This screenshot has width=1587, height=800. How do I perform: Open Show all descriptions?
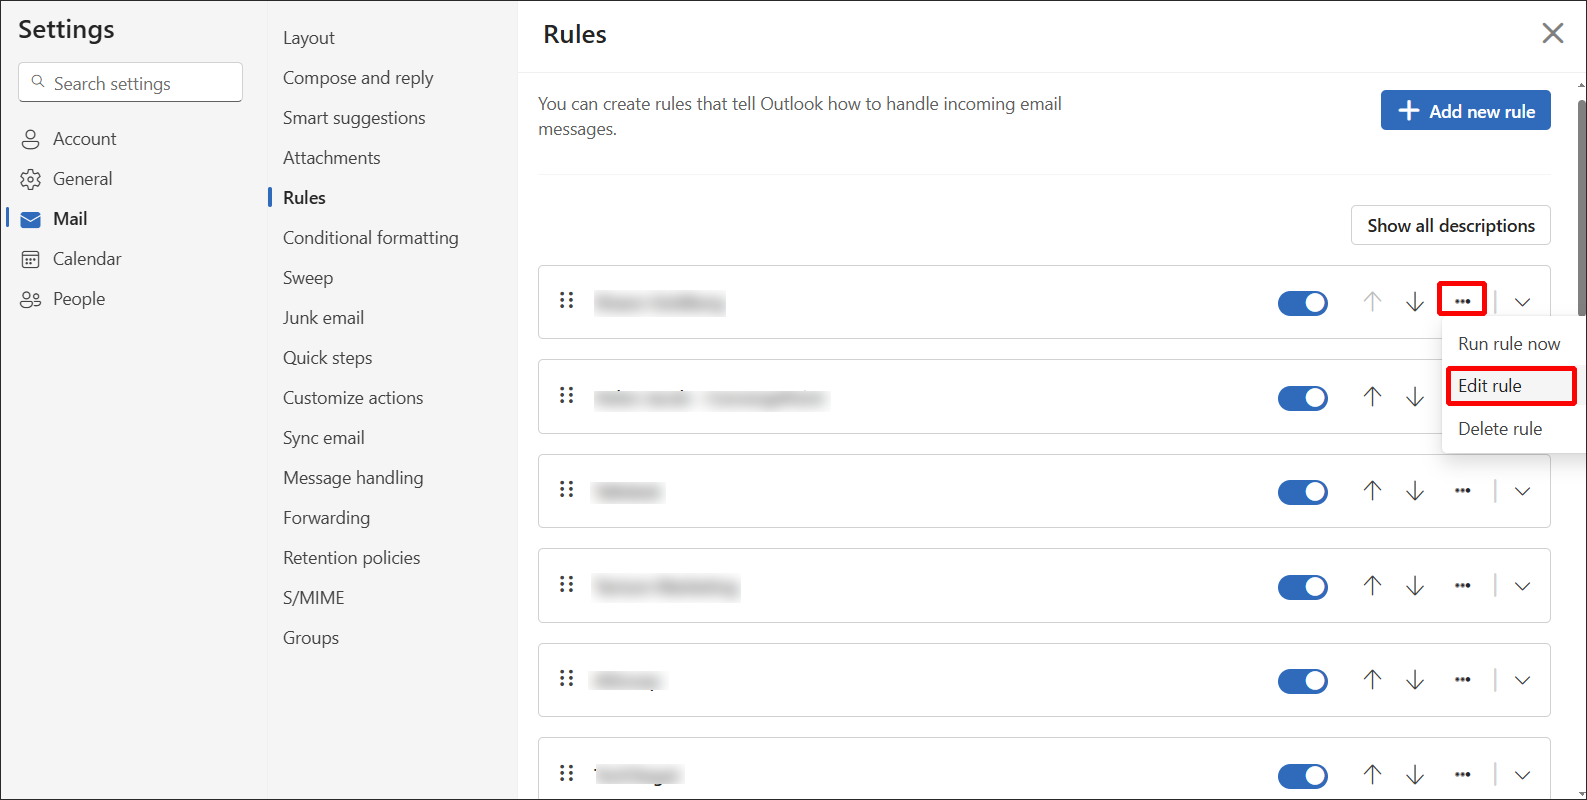click(x=1450, y=225)
